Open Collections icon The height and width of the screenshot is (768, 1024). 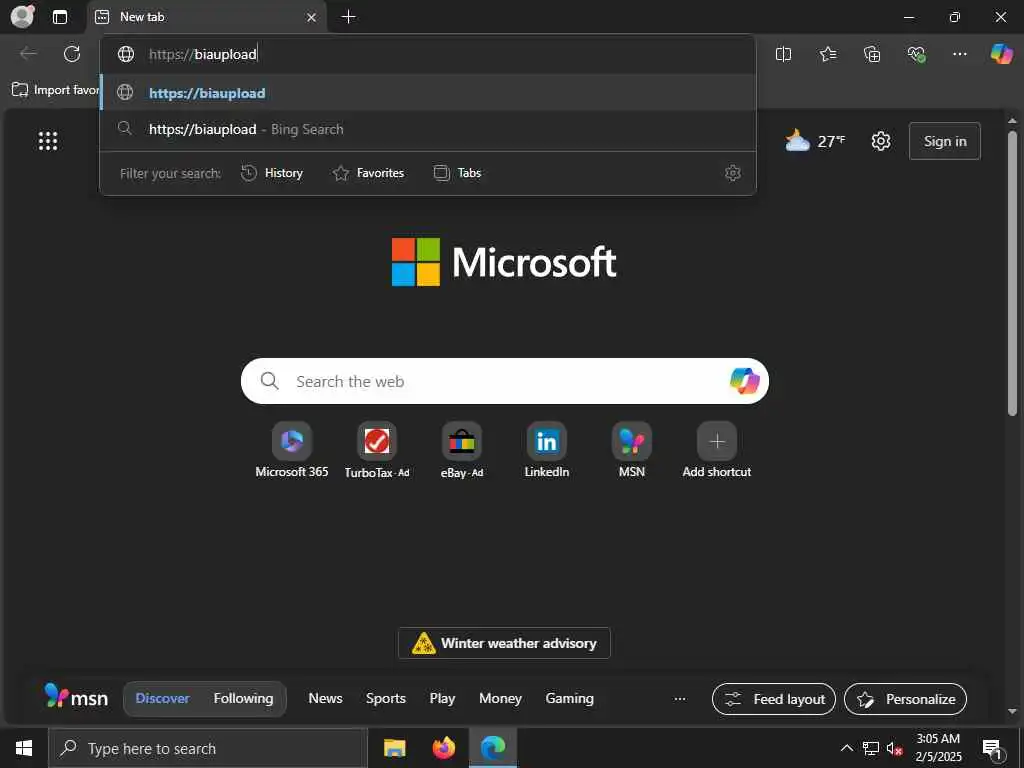click(872, 54)
